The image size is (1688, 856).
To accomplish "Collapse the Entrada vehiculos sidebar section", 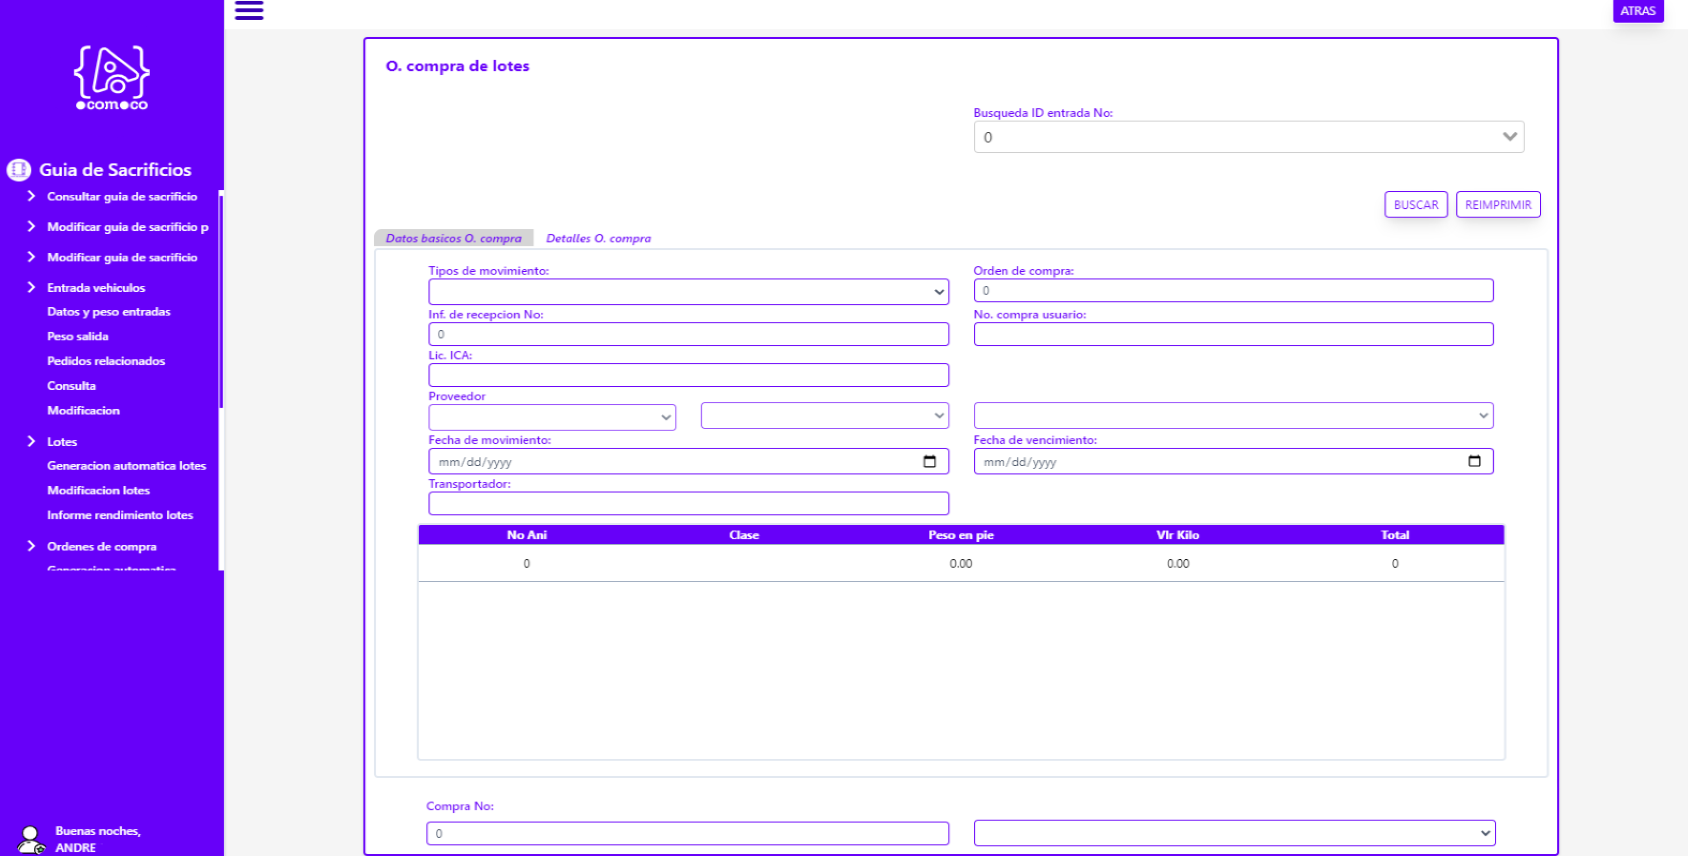I will click(31, 287).
